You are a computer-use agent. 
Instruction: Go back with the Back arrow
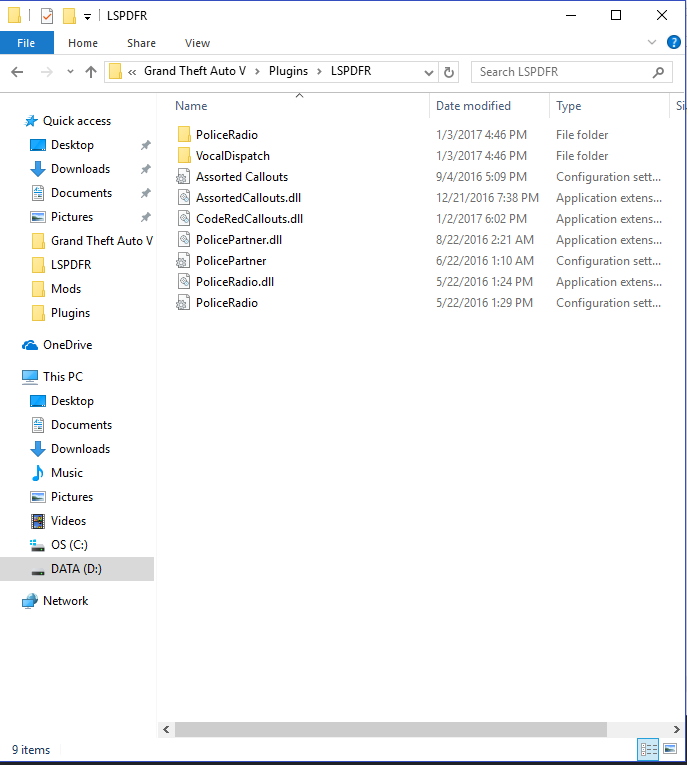[17, 72]
